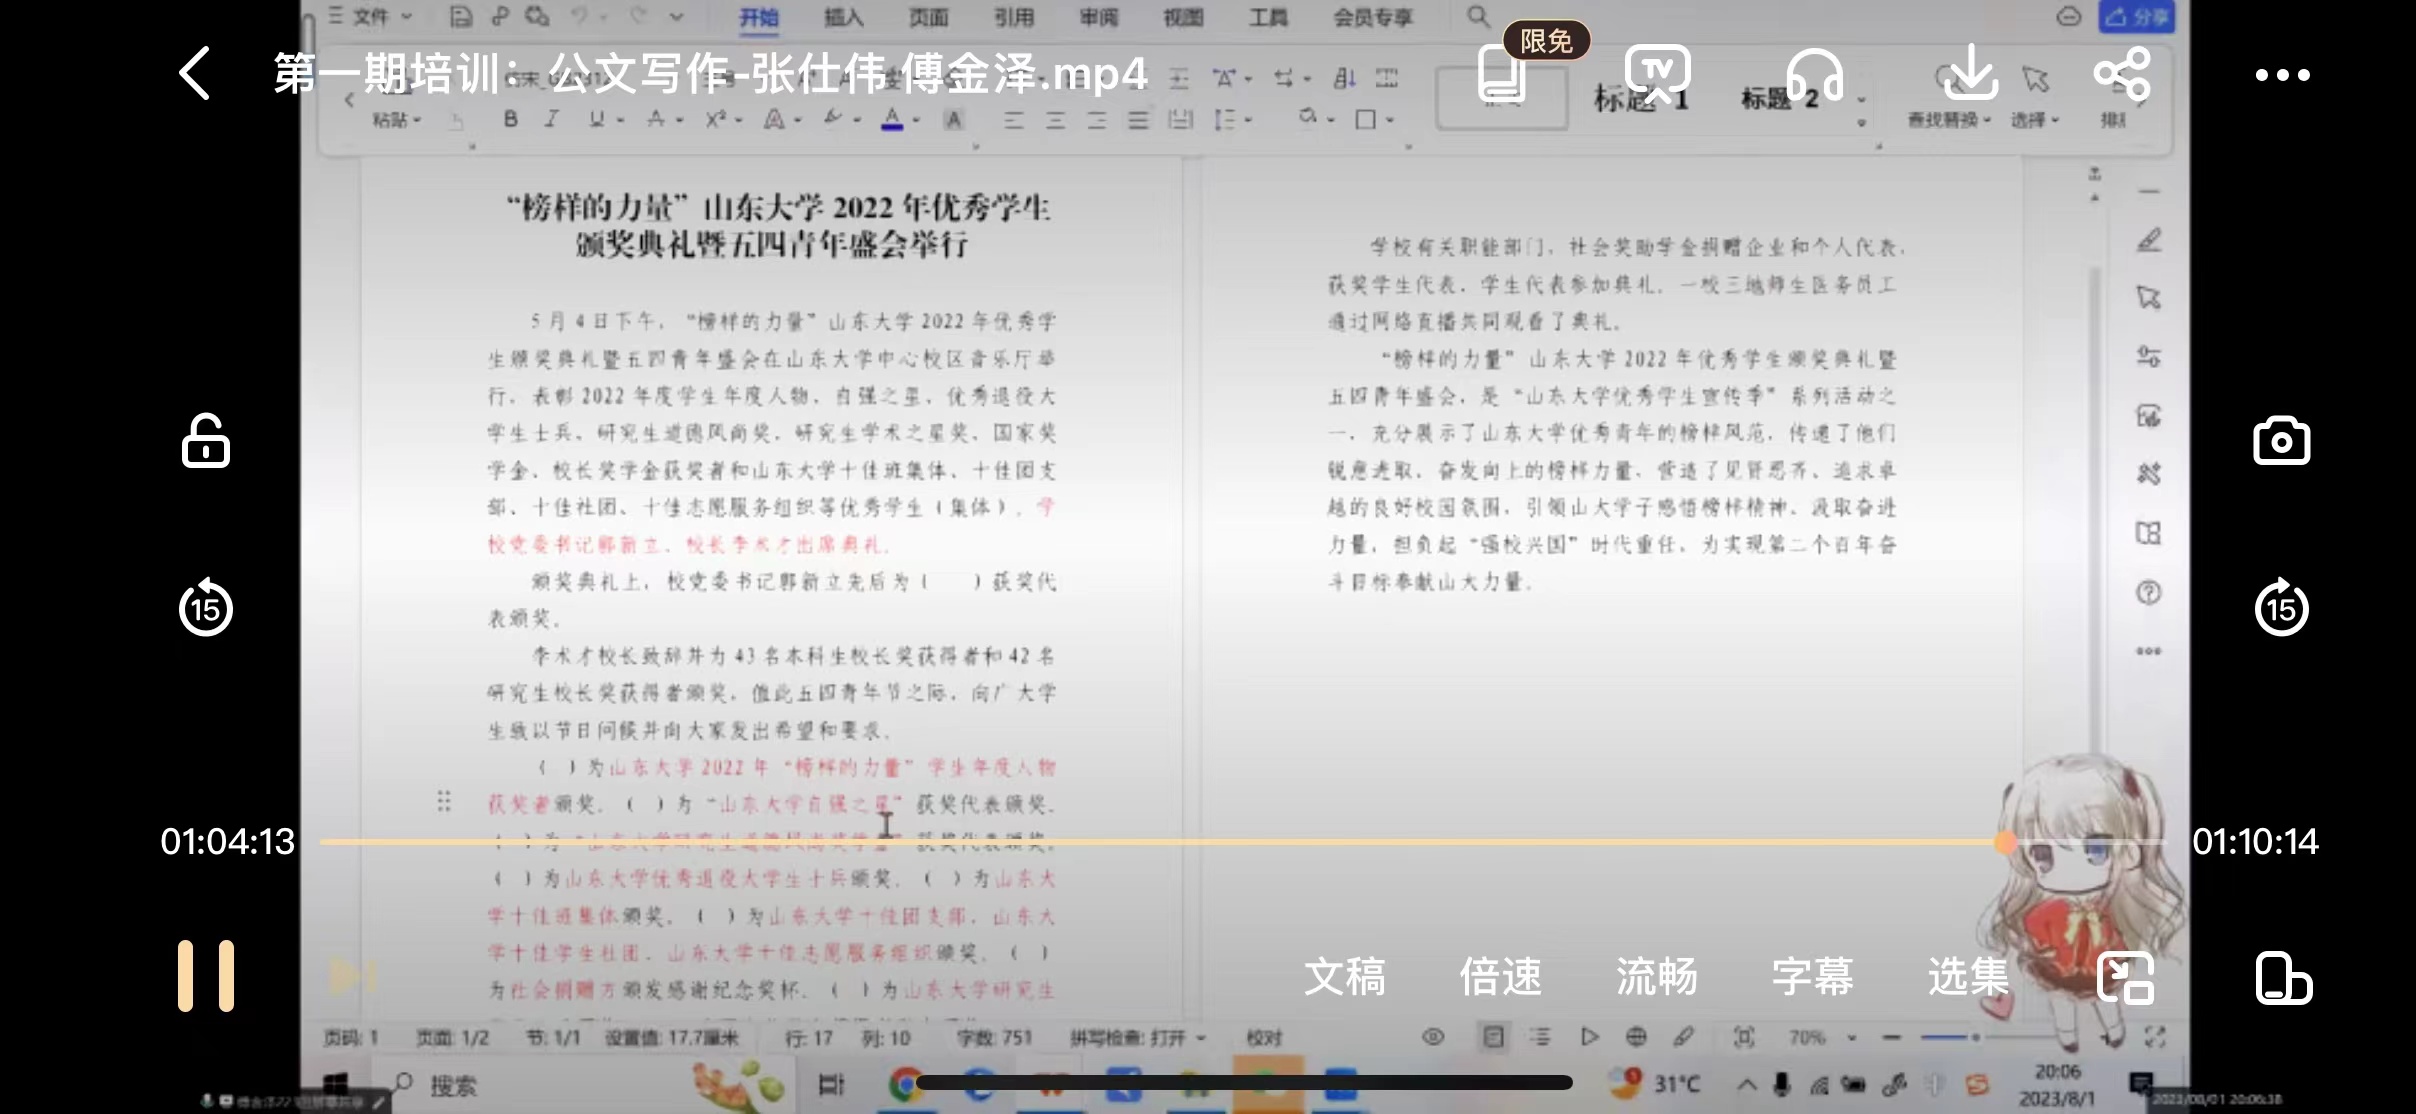This screenshot has height=1114, width=2416.
Task: Pause the video playback
Action: coord(206,976)
